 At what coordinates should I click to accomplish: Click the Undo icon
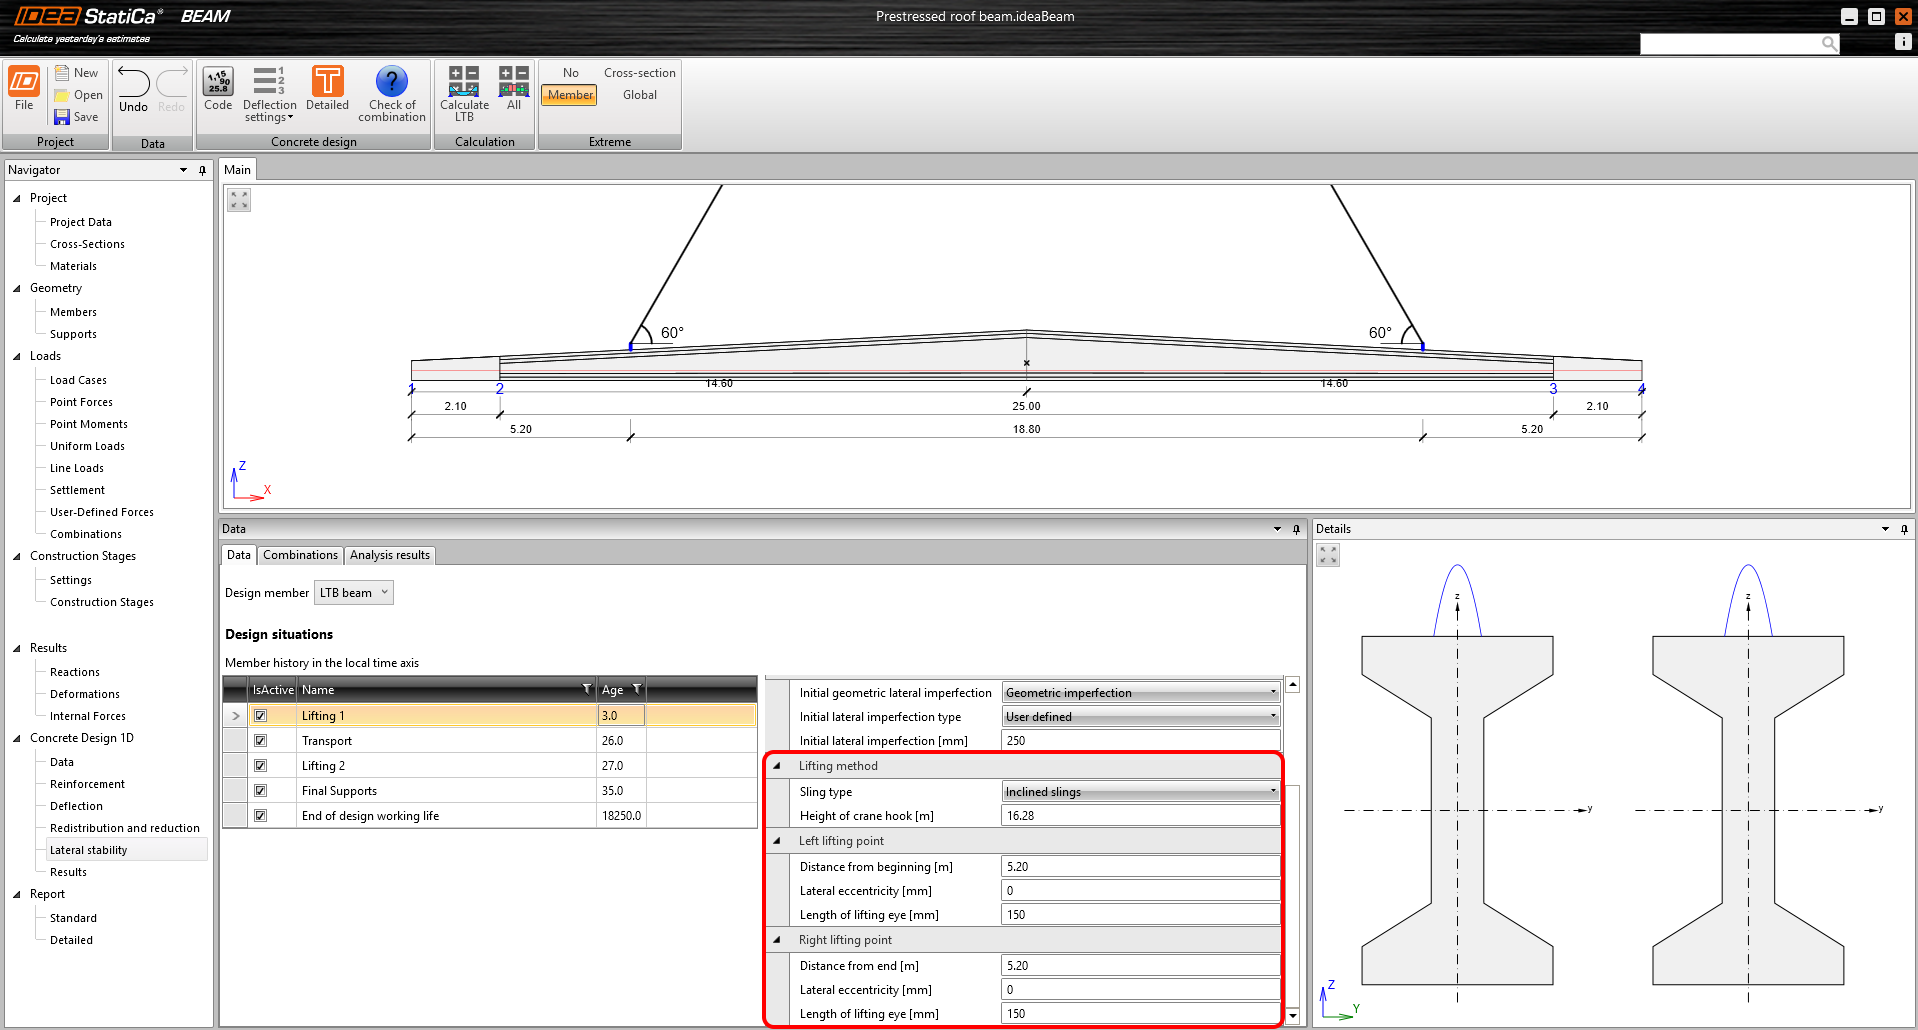pyautogui.click(x=131, y=90)
